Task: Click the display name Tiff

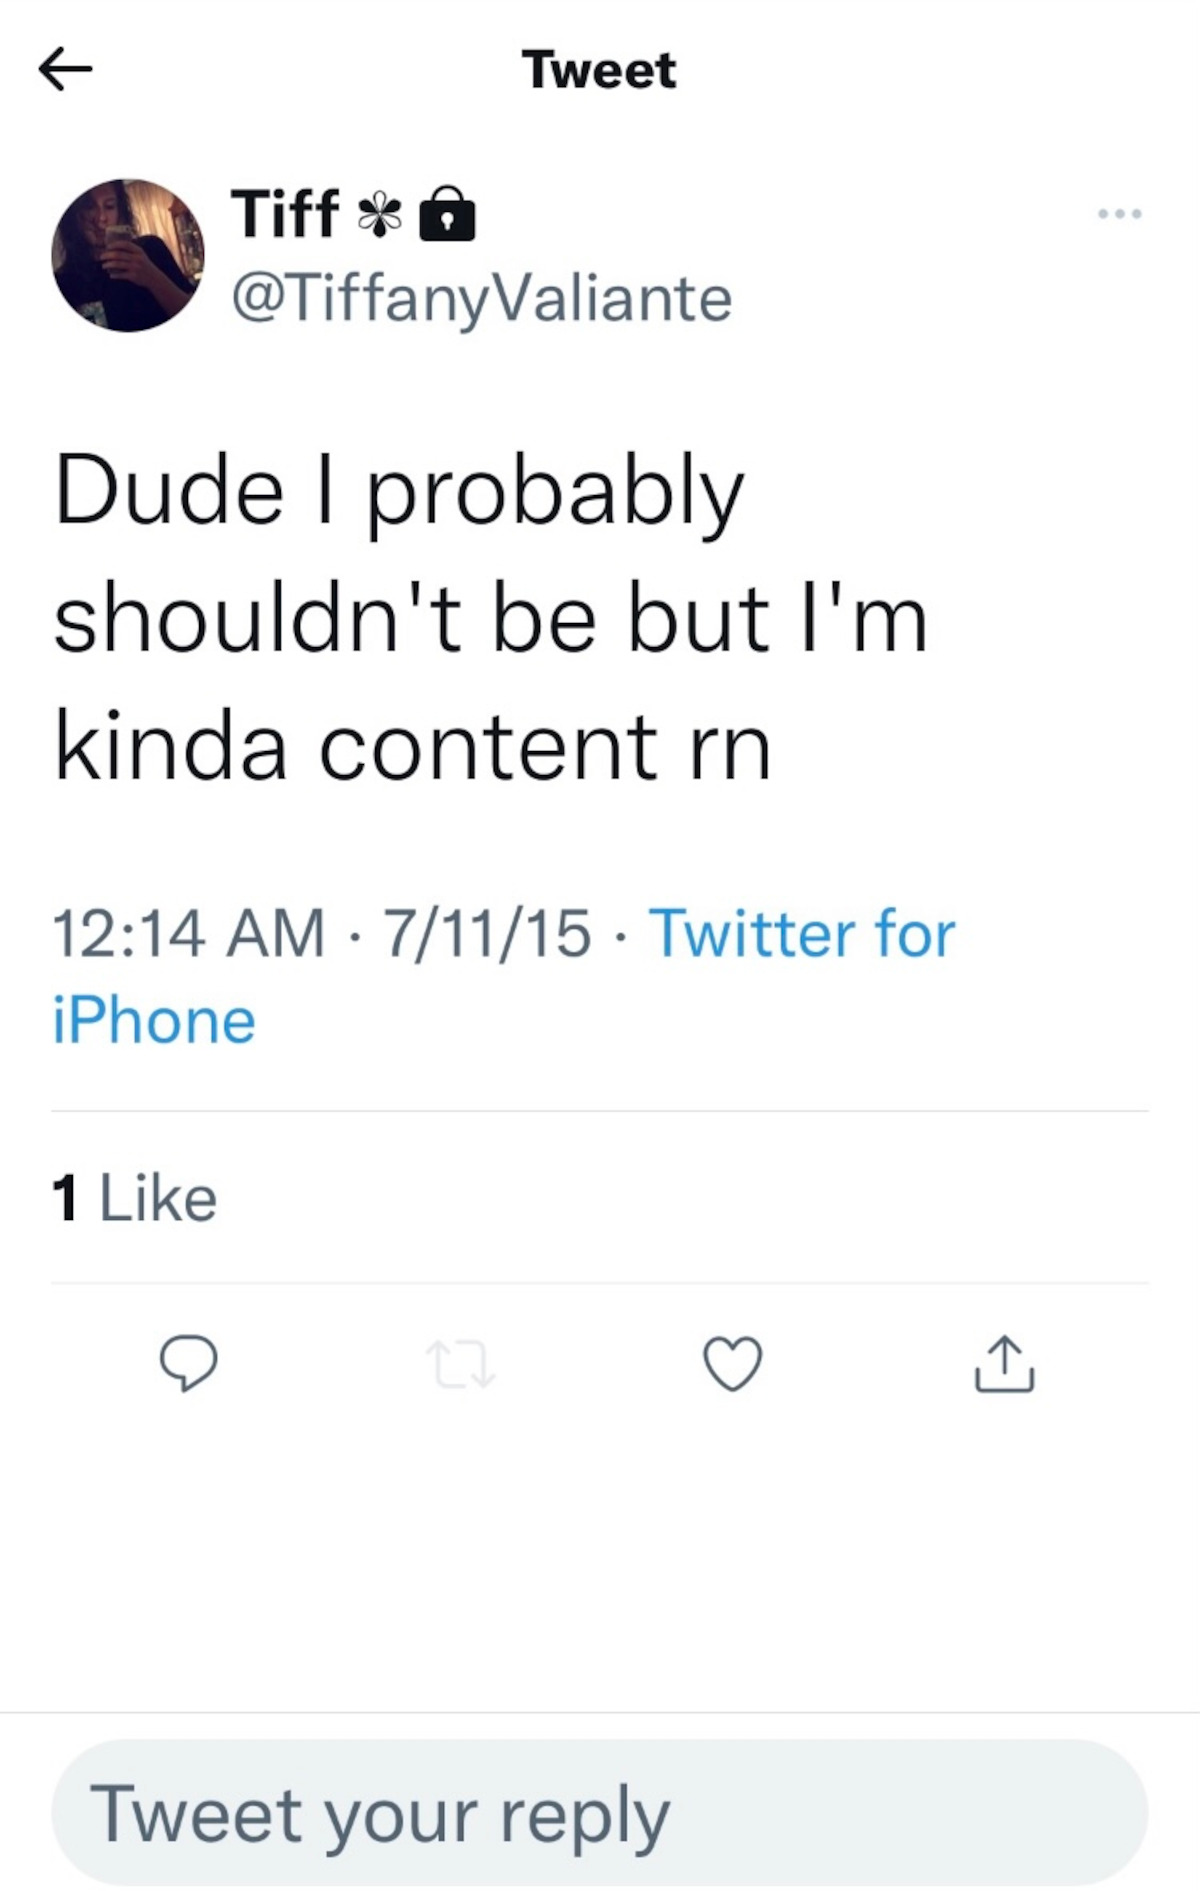Action: (285, 213)
